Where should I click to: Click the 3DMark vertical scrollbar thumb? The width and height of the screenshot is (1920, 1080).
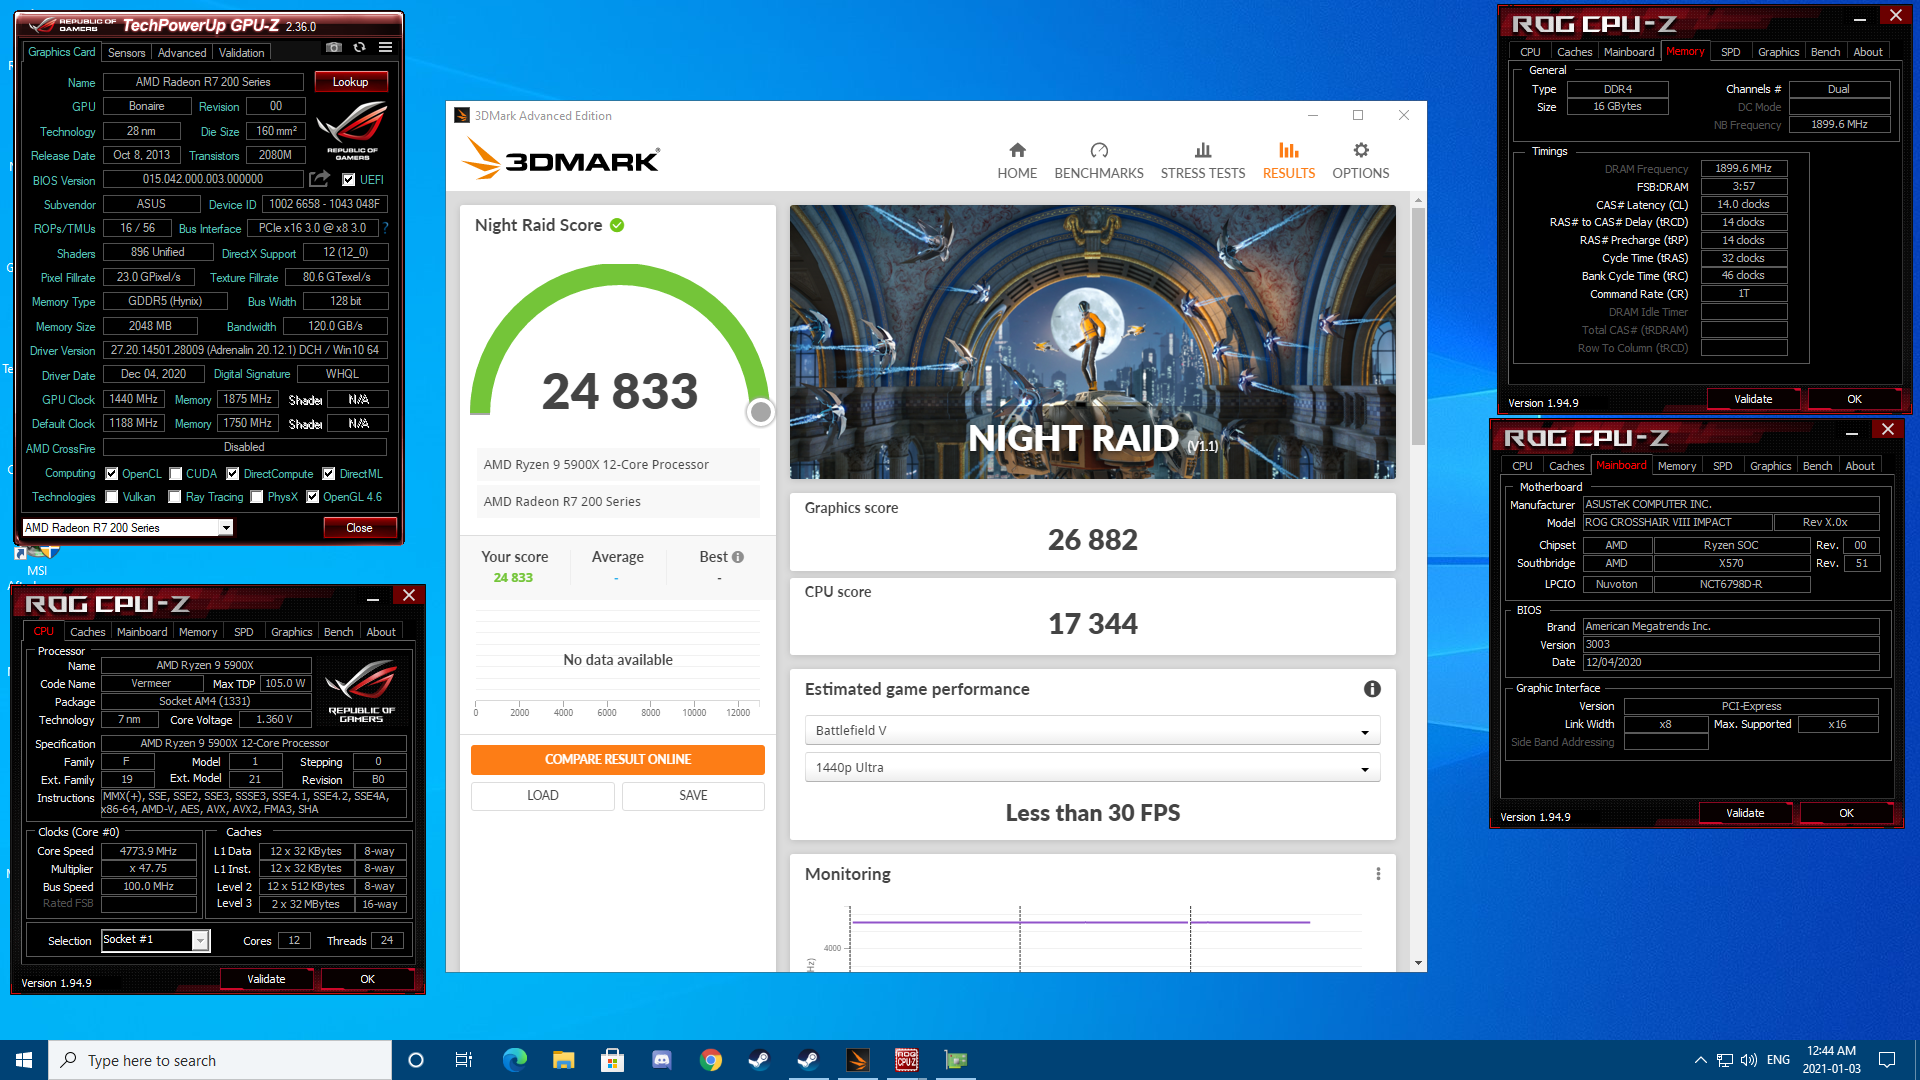point(1418,327)
